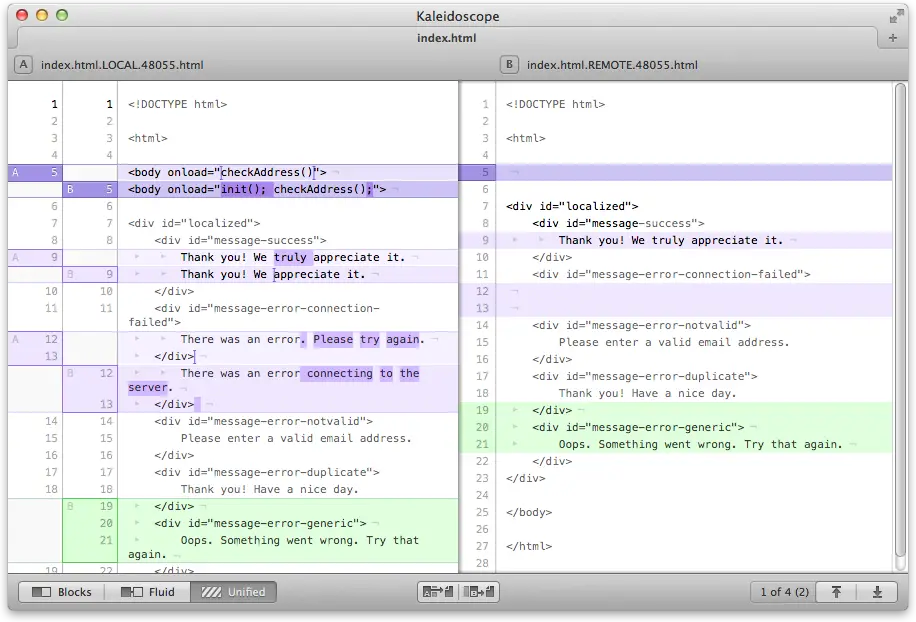Click the line with onload="checkAddress()" only
Viewport: 916px width, 622px height.
[x=227, y=172]
